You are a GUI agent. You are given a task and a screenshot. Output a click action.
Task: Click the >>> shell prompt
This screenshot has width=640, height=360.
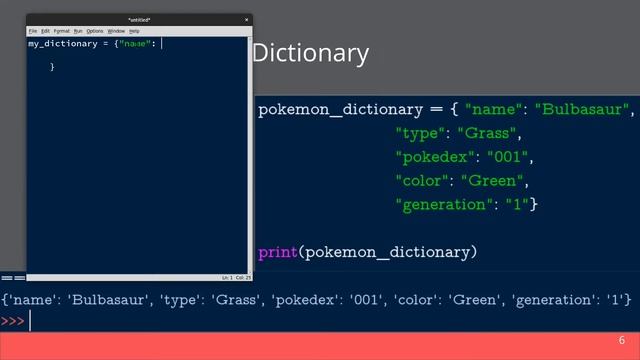(12, 321)
